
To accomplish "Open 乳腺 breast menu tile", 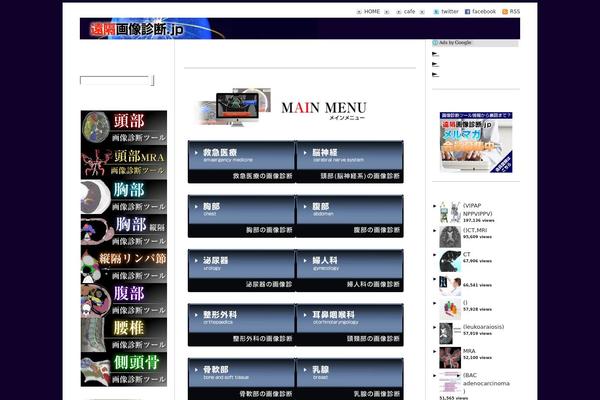I will tap(350, 379).
